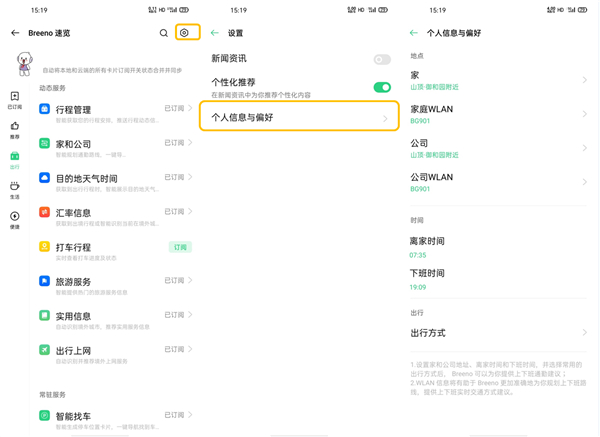Switch to the 生活 sidebar tab

click(x=14, y=190)
